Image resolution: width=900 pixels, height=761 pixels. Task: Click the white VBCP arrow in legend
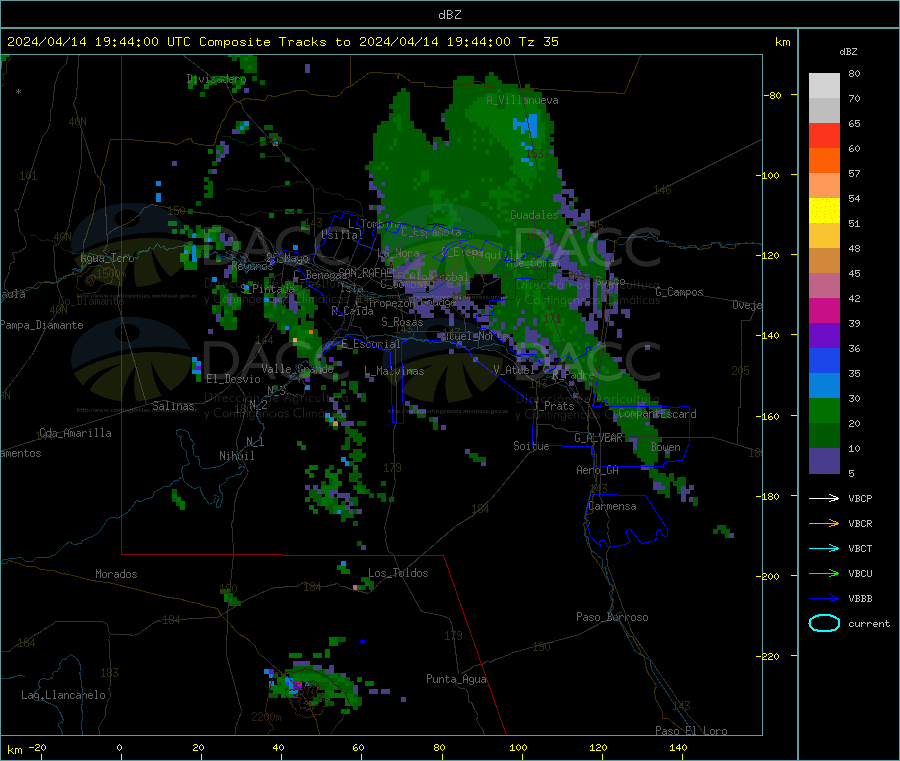[824, 498]
